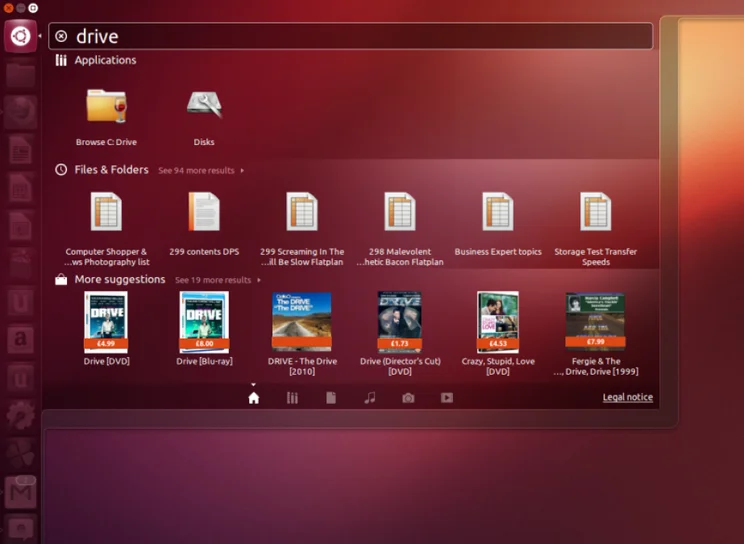
Task: Switch to the Video lens tab
Action: 447,398
